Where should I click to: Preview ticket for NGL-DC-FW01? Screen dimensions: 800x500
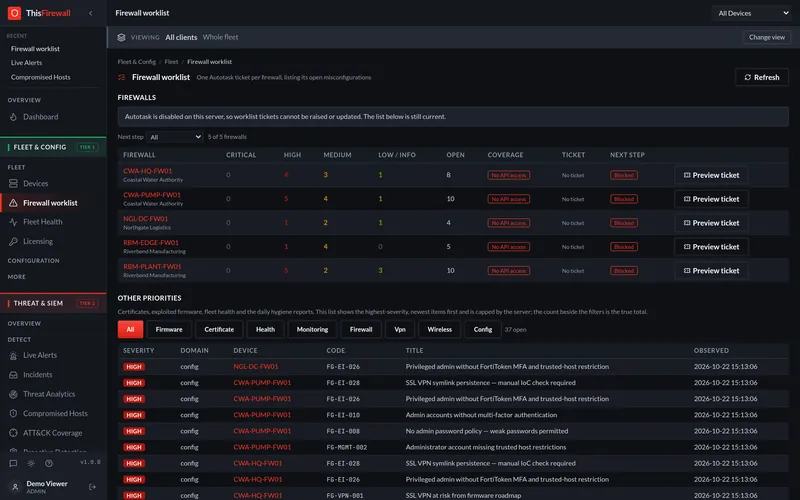711,223
